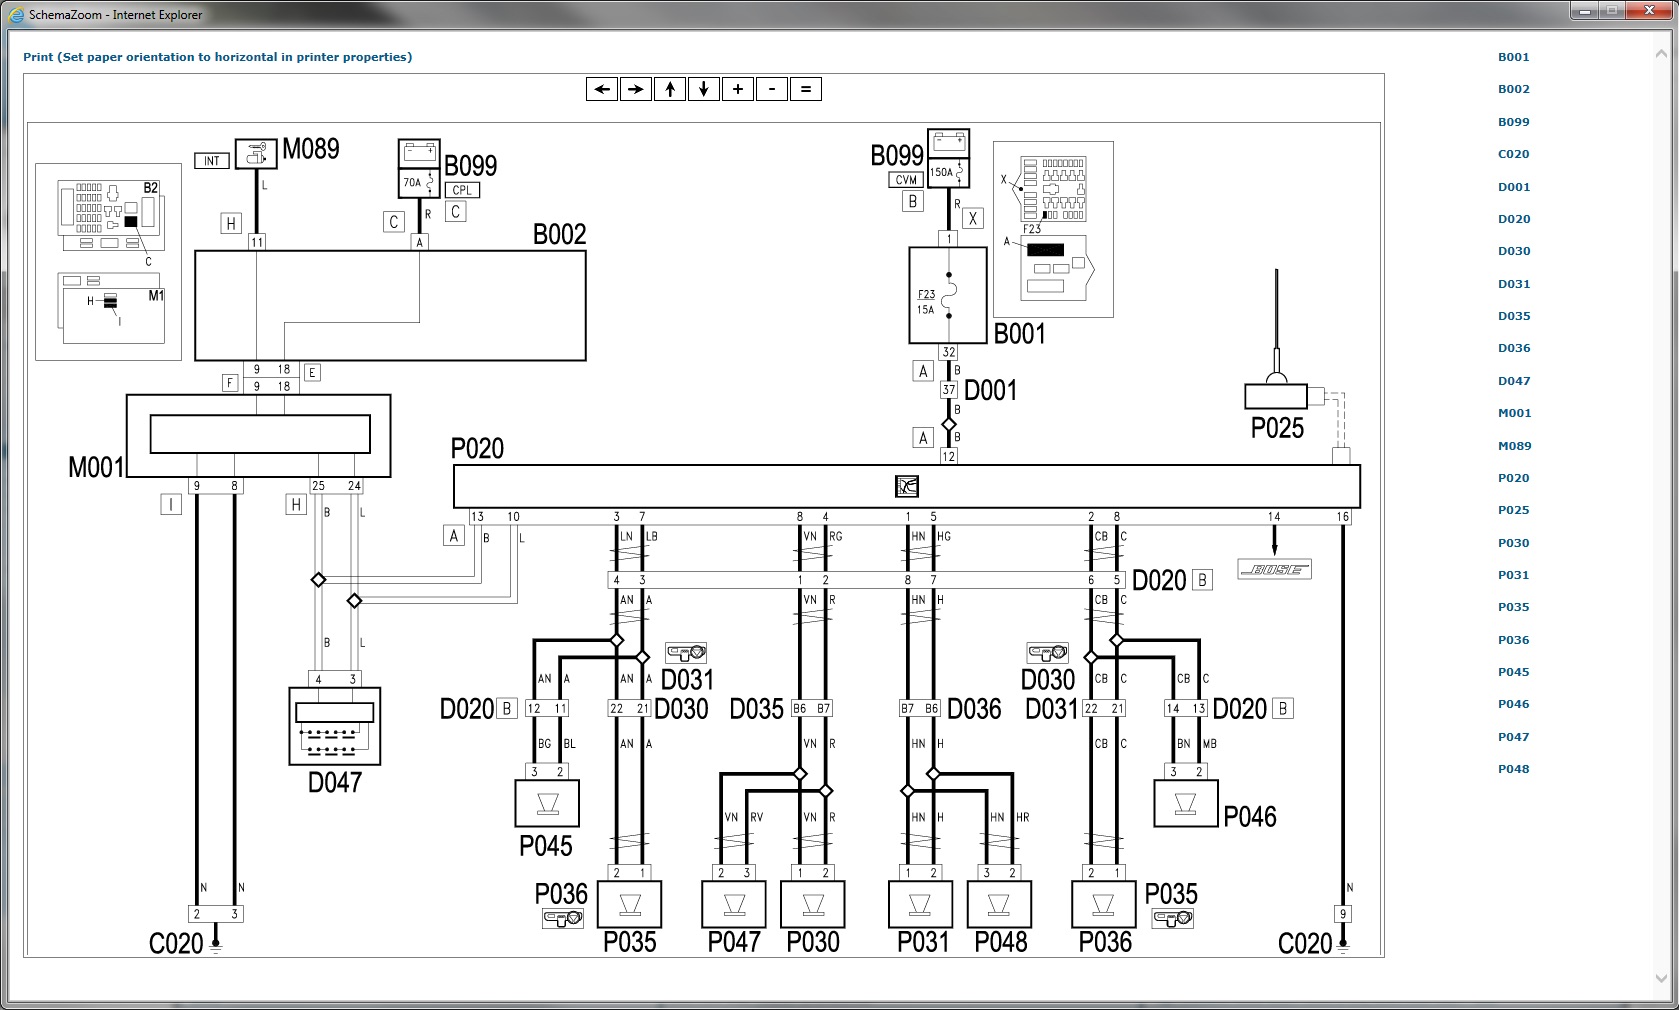
Task: Click the CVM label under B099
Action: 906,180
